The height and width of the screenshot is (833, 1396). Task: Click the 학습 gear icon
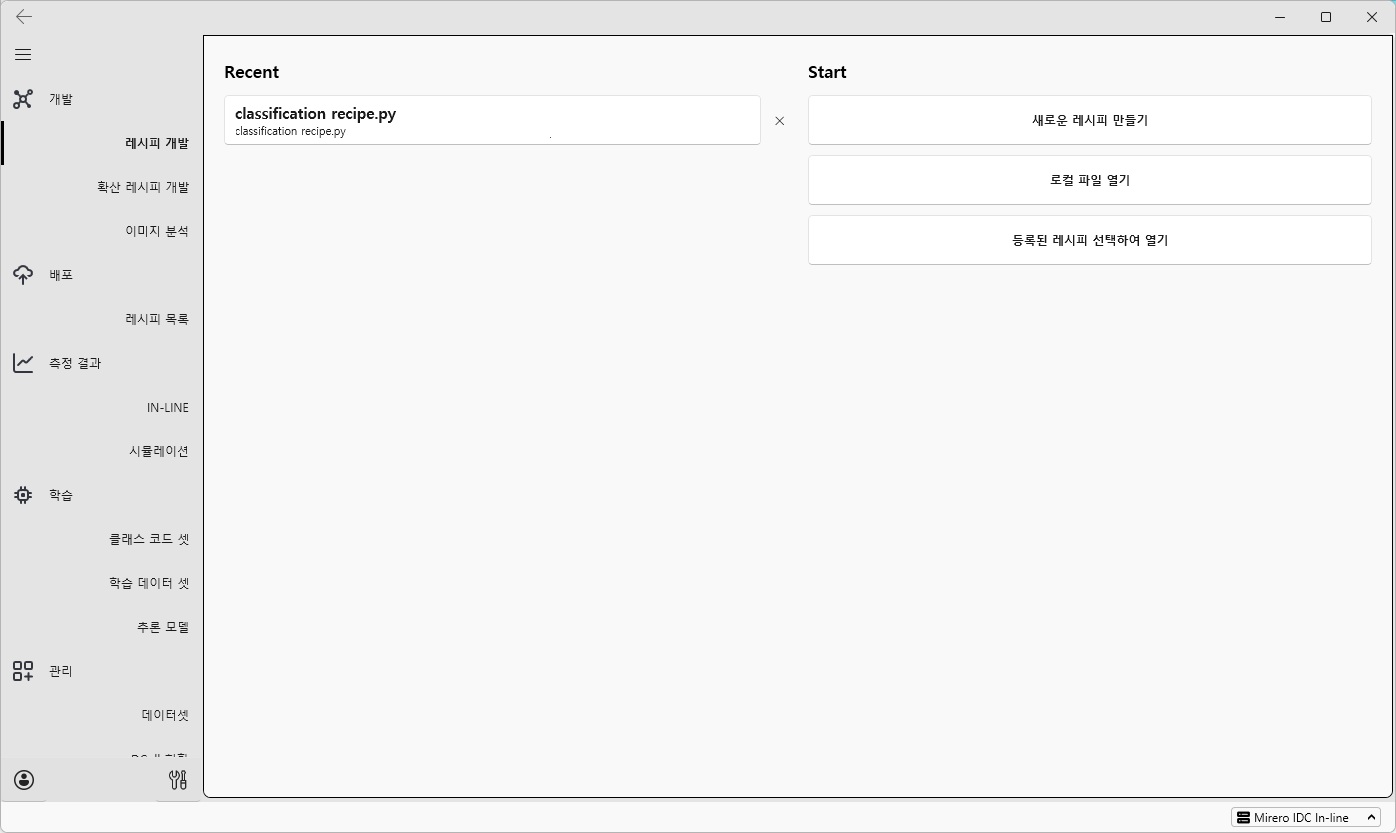(23, 495)
